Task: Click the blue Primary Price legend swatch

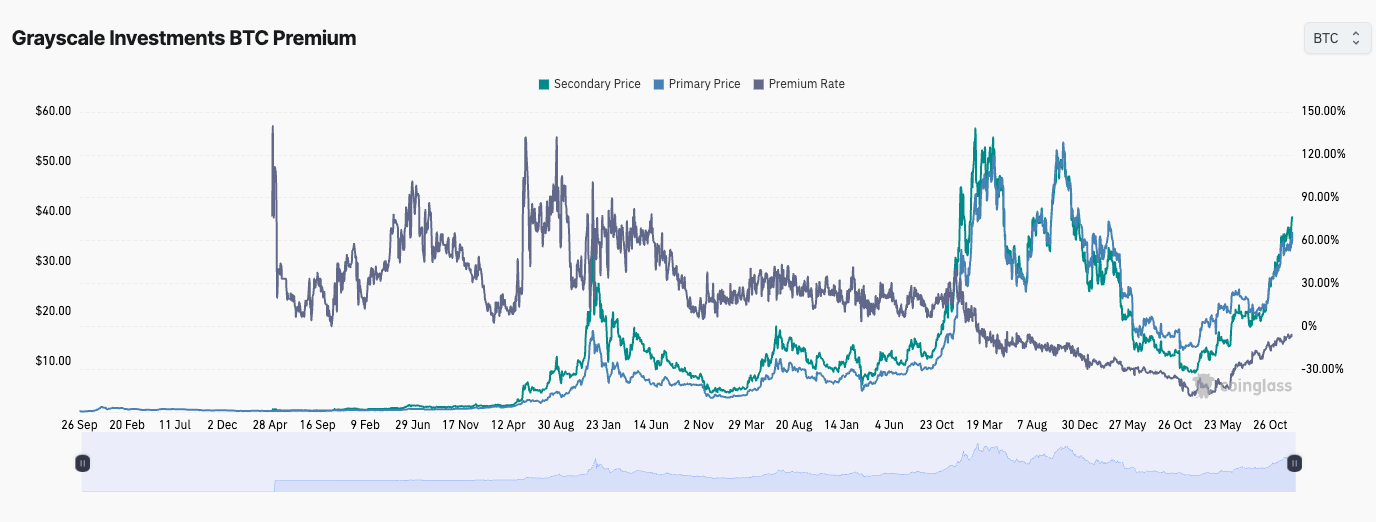Action: coord(658,84)
